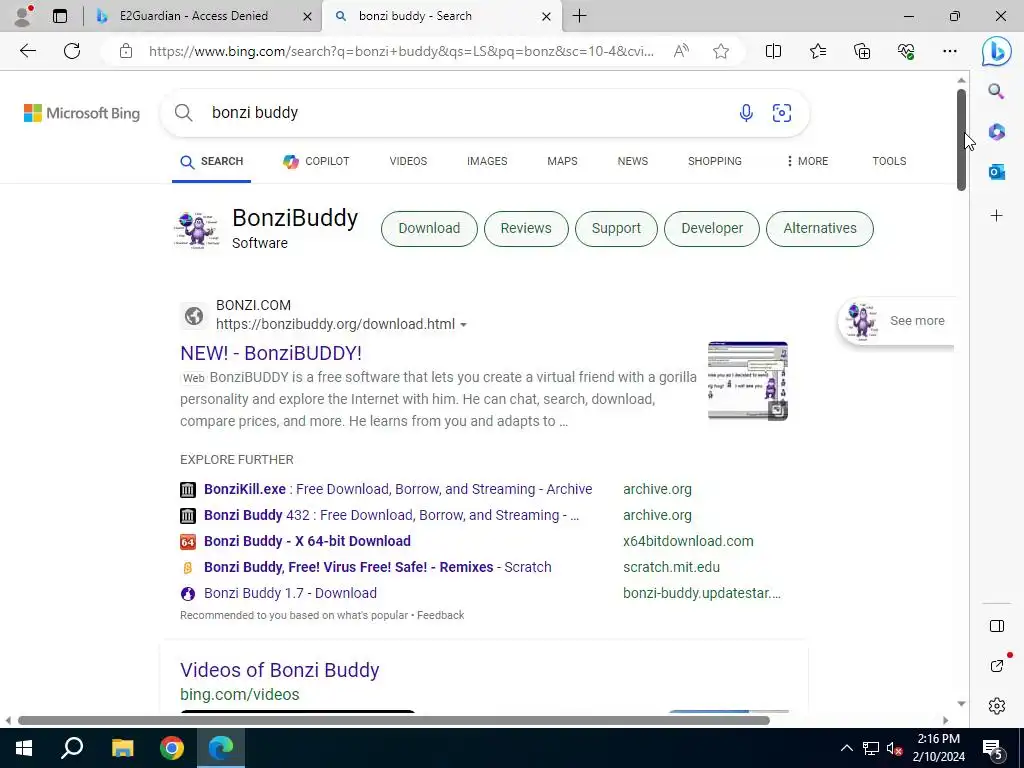1024x768 pixels.
Task: Start a visual search with the camera icon
Action: (782, 113)
